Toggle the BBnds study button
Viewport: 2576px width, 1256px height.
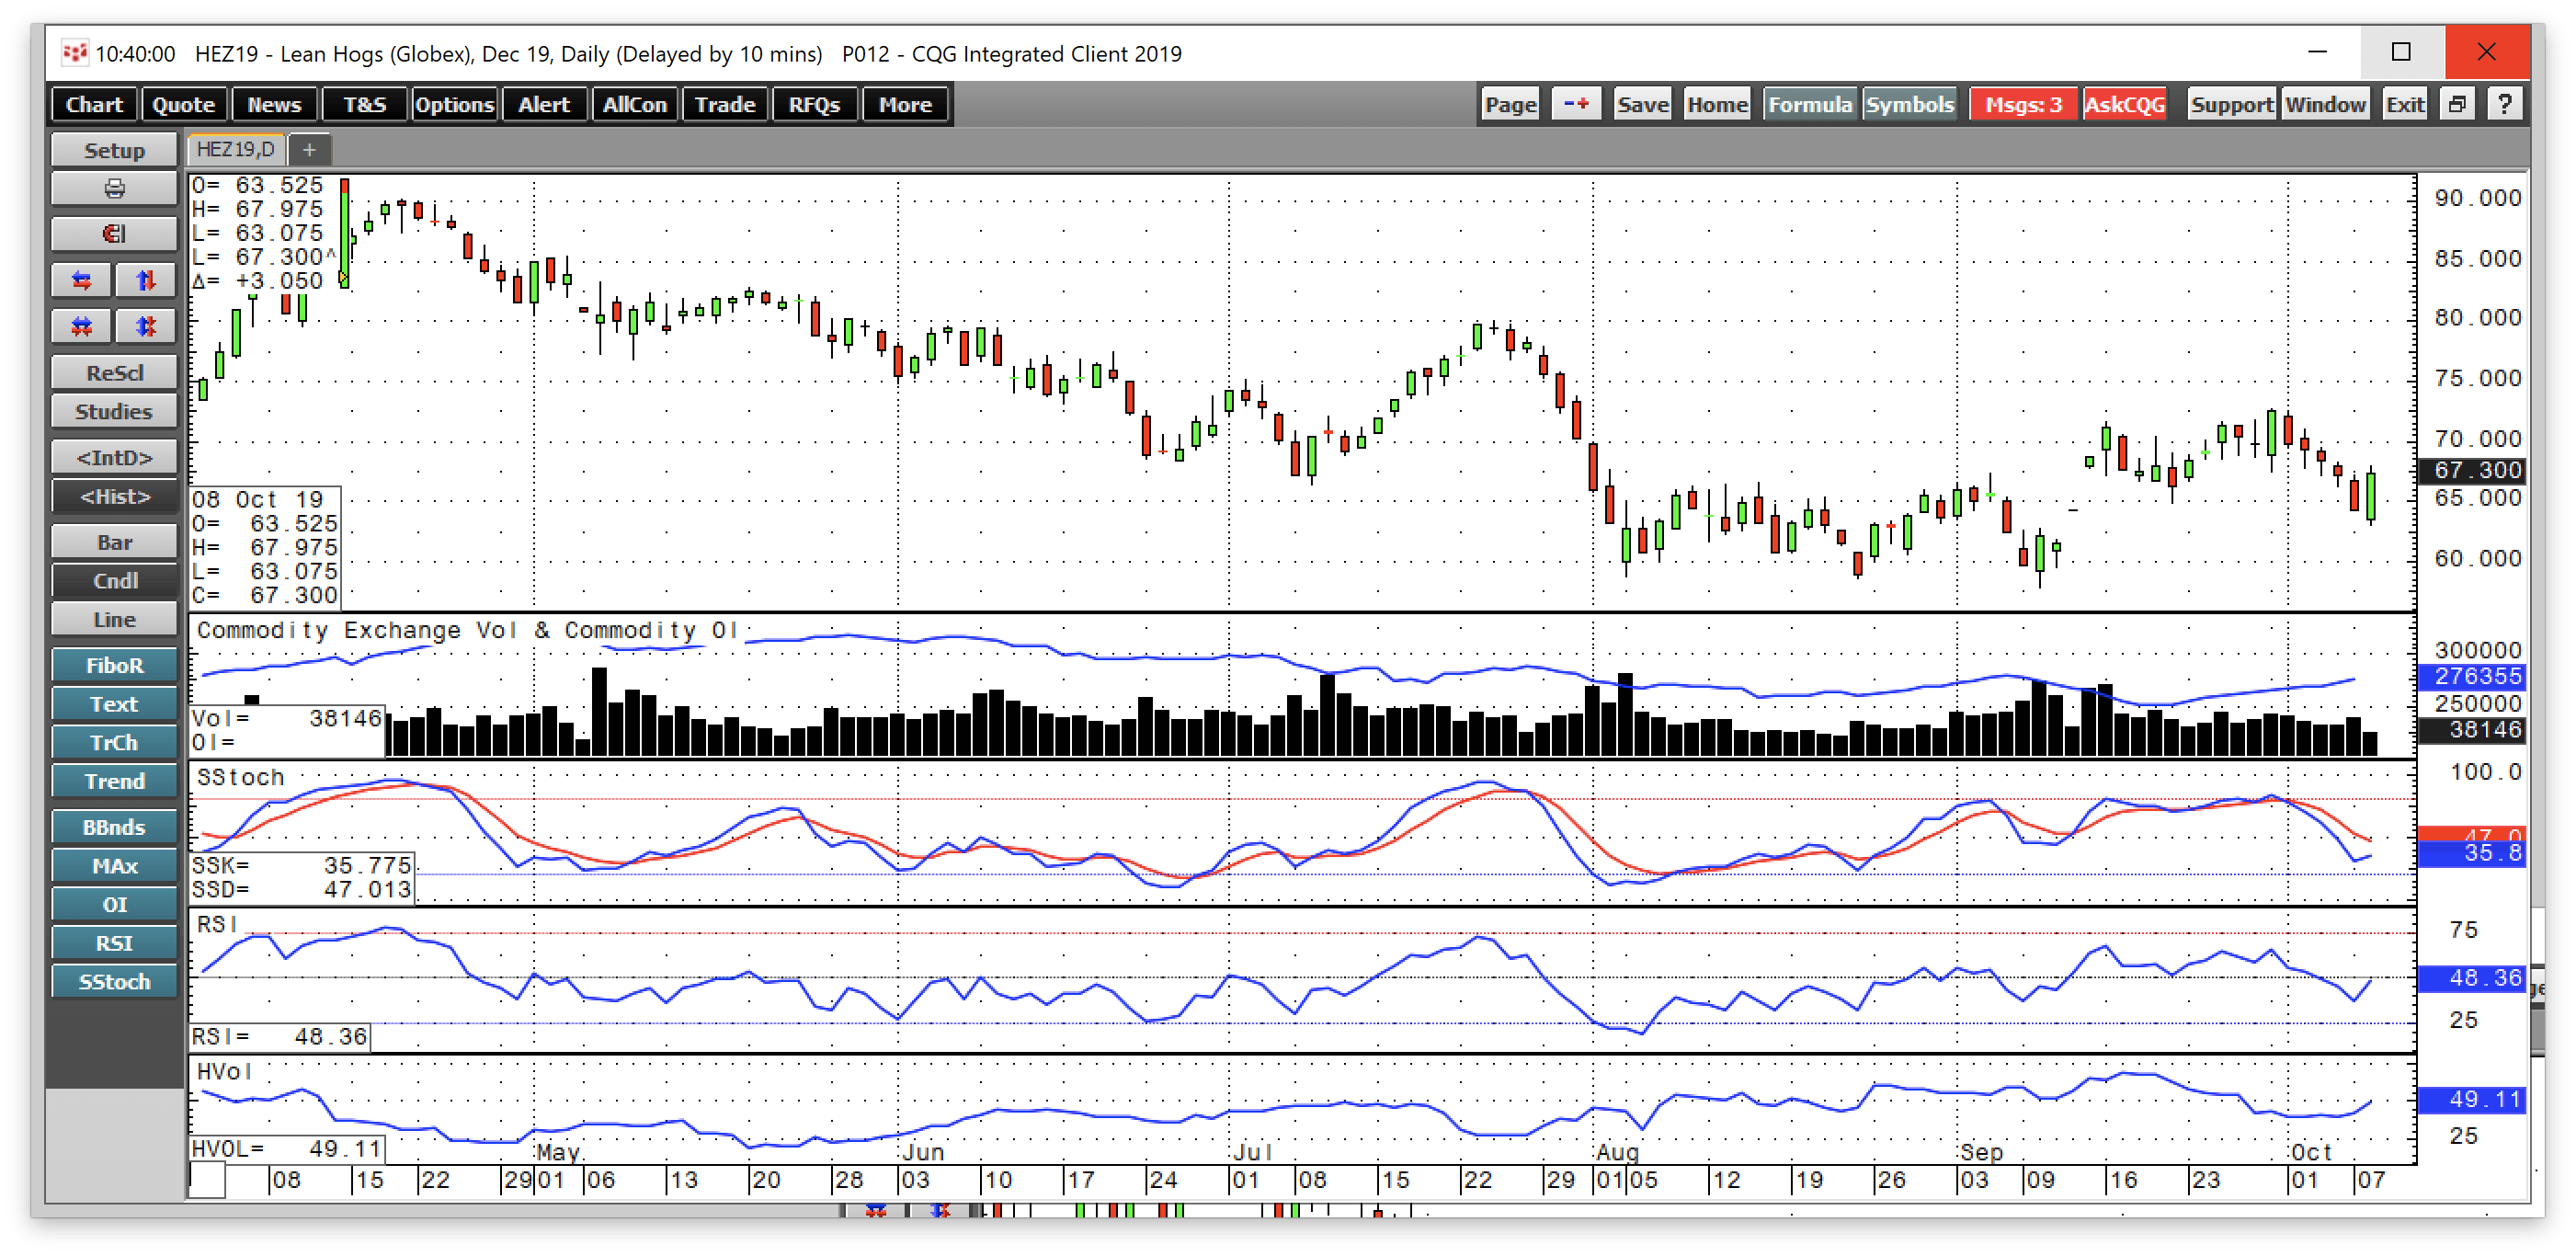[x=114, y=827]
